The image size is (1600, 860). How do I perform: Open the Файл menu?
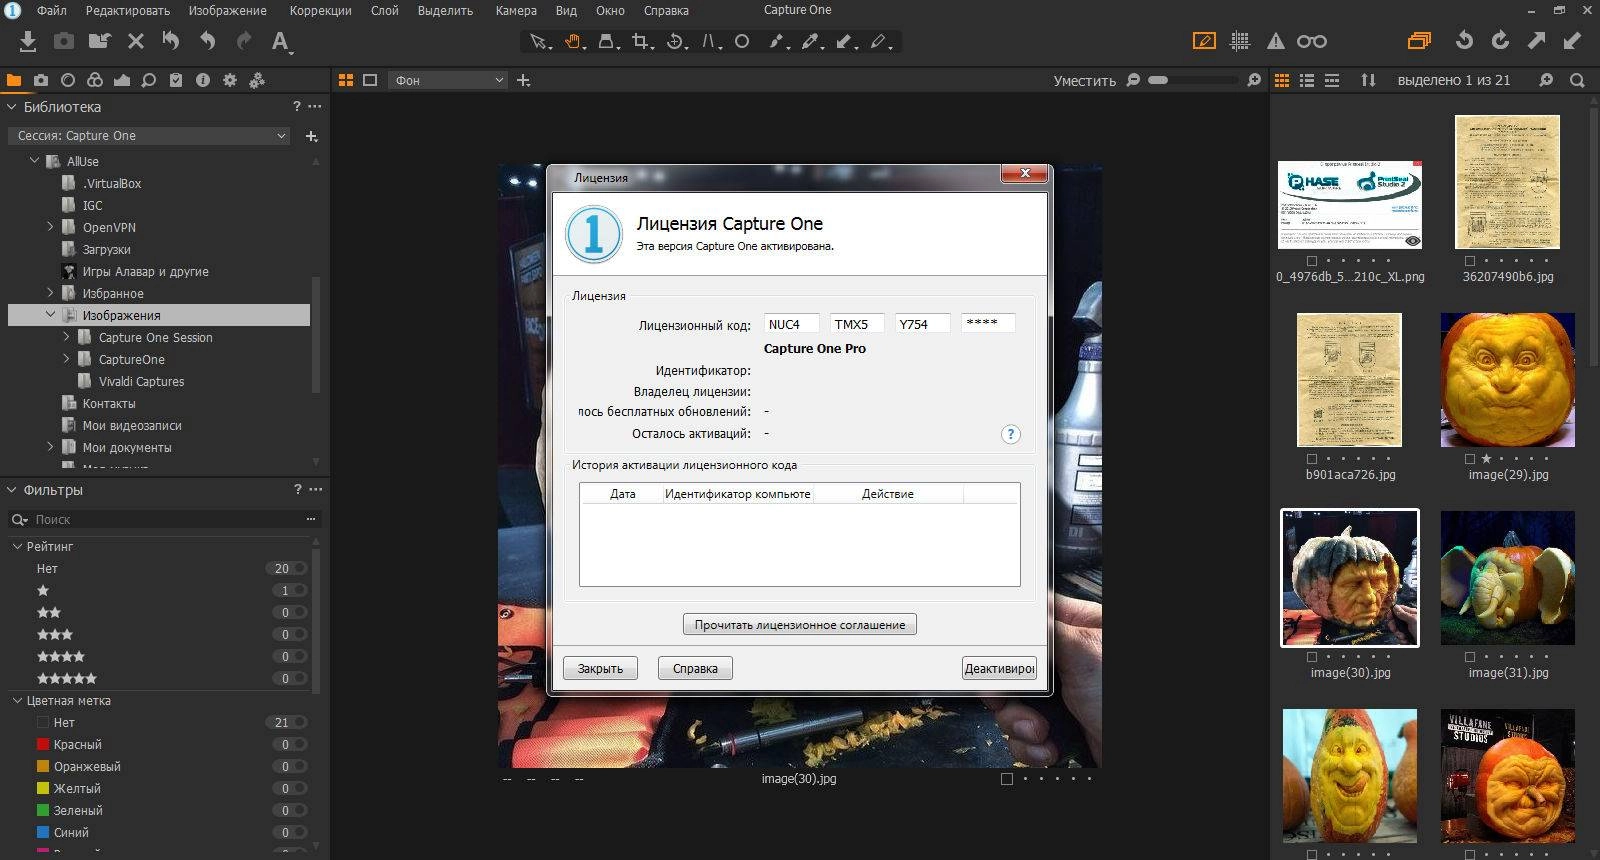(x=52, y=11)
